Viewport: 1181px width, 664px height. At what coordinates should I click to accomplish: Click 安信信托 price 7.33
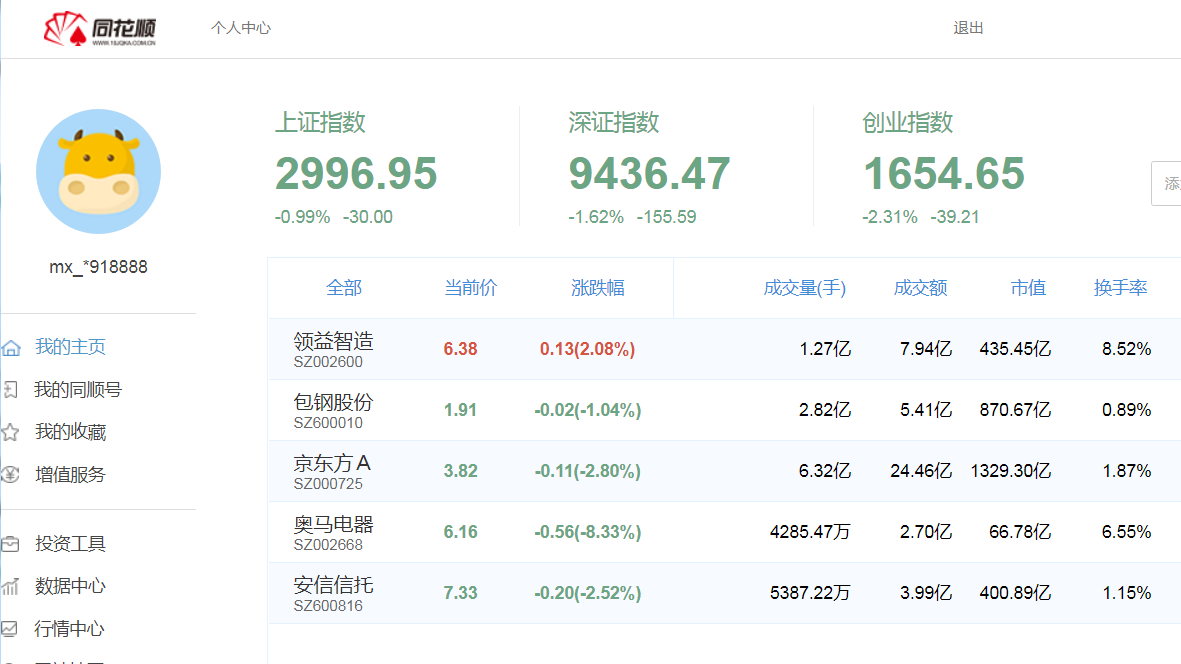(460, 593)
